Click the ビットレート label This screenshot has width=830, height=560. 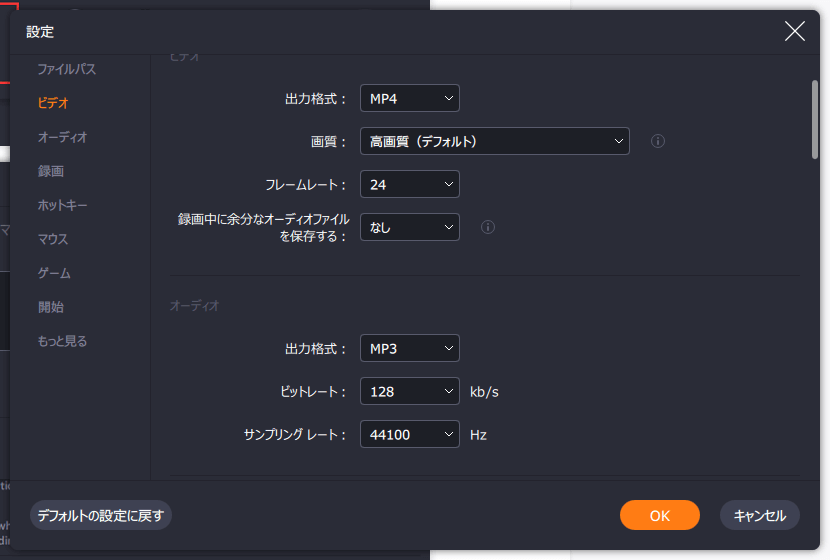coord(313,392)
